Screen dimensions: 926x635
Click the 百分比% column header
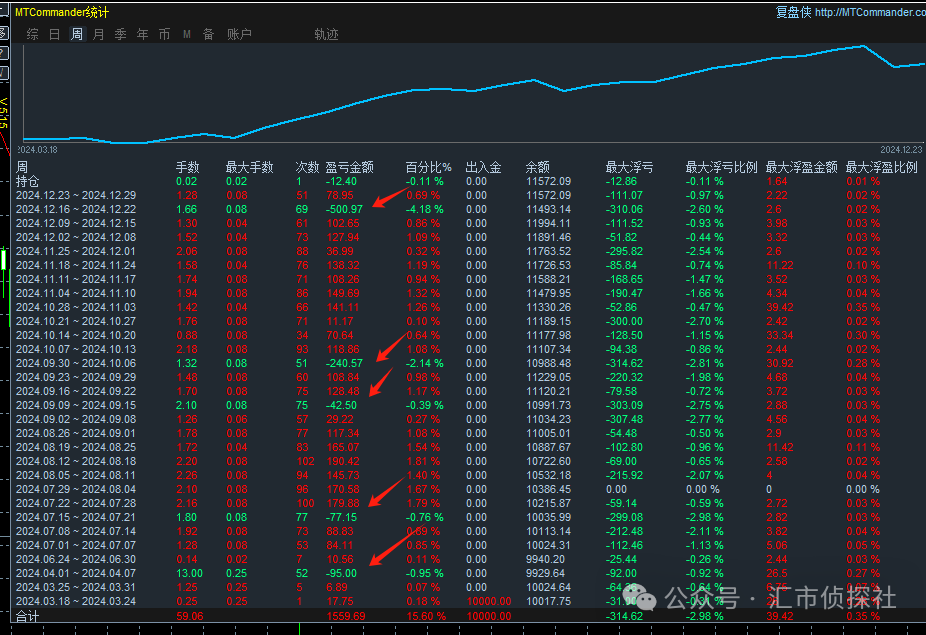pos(429,167)
